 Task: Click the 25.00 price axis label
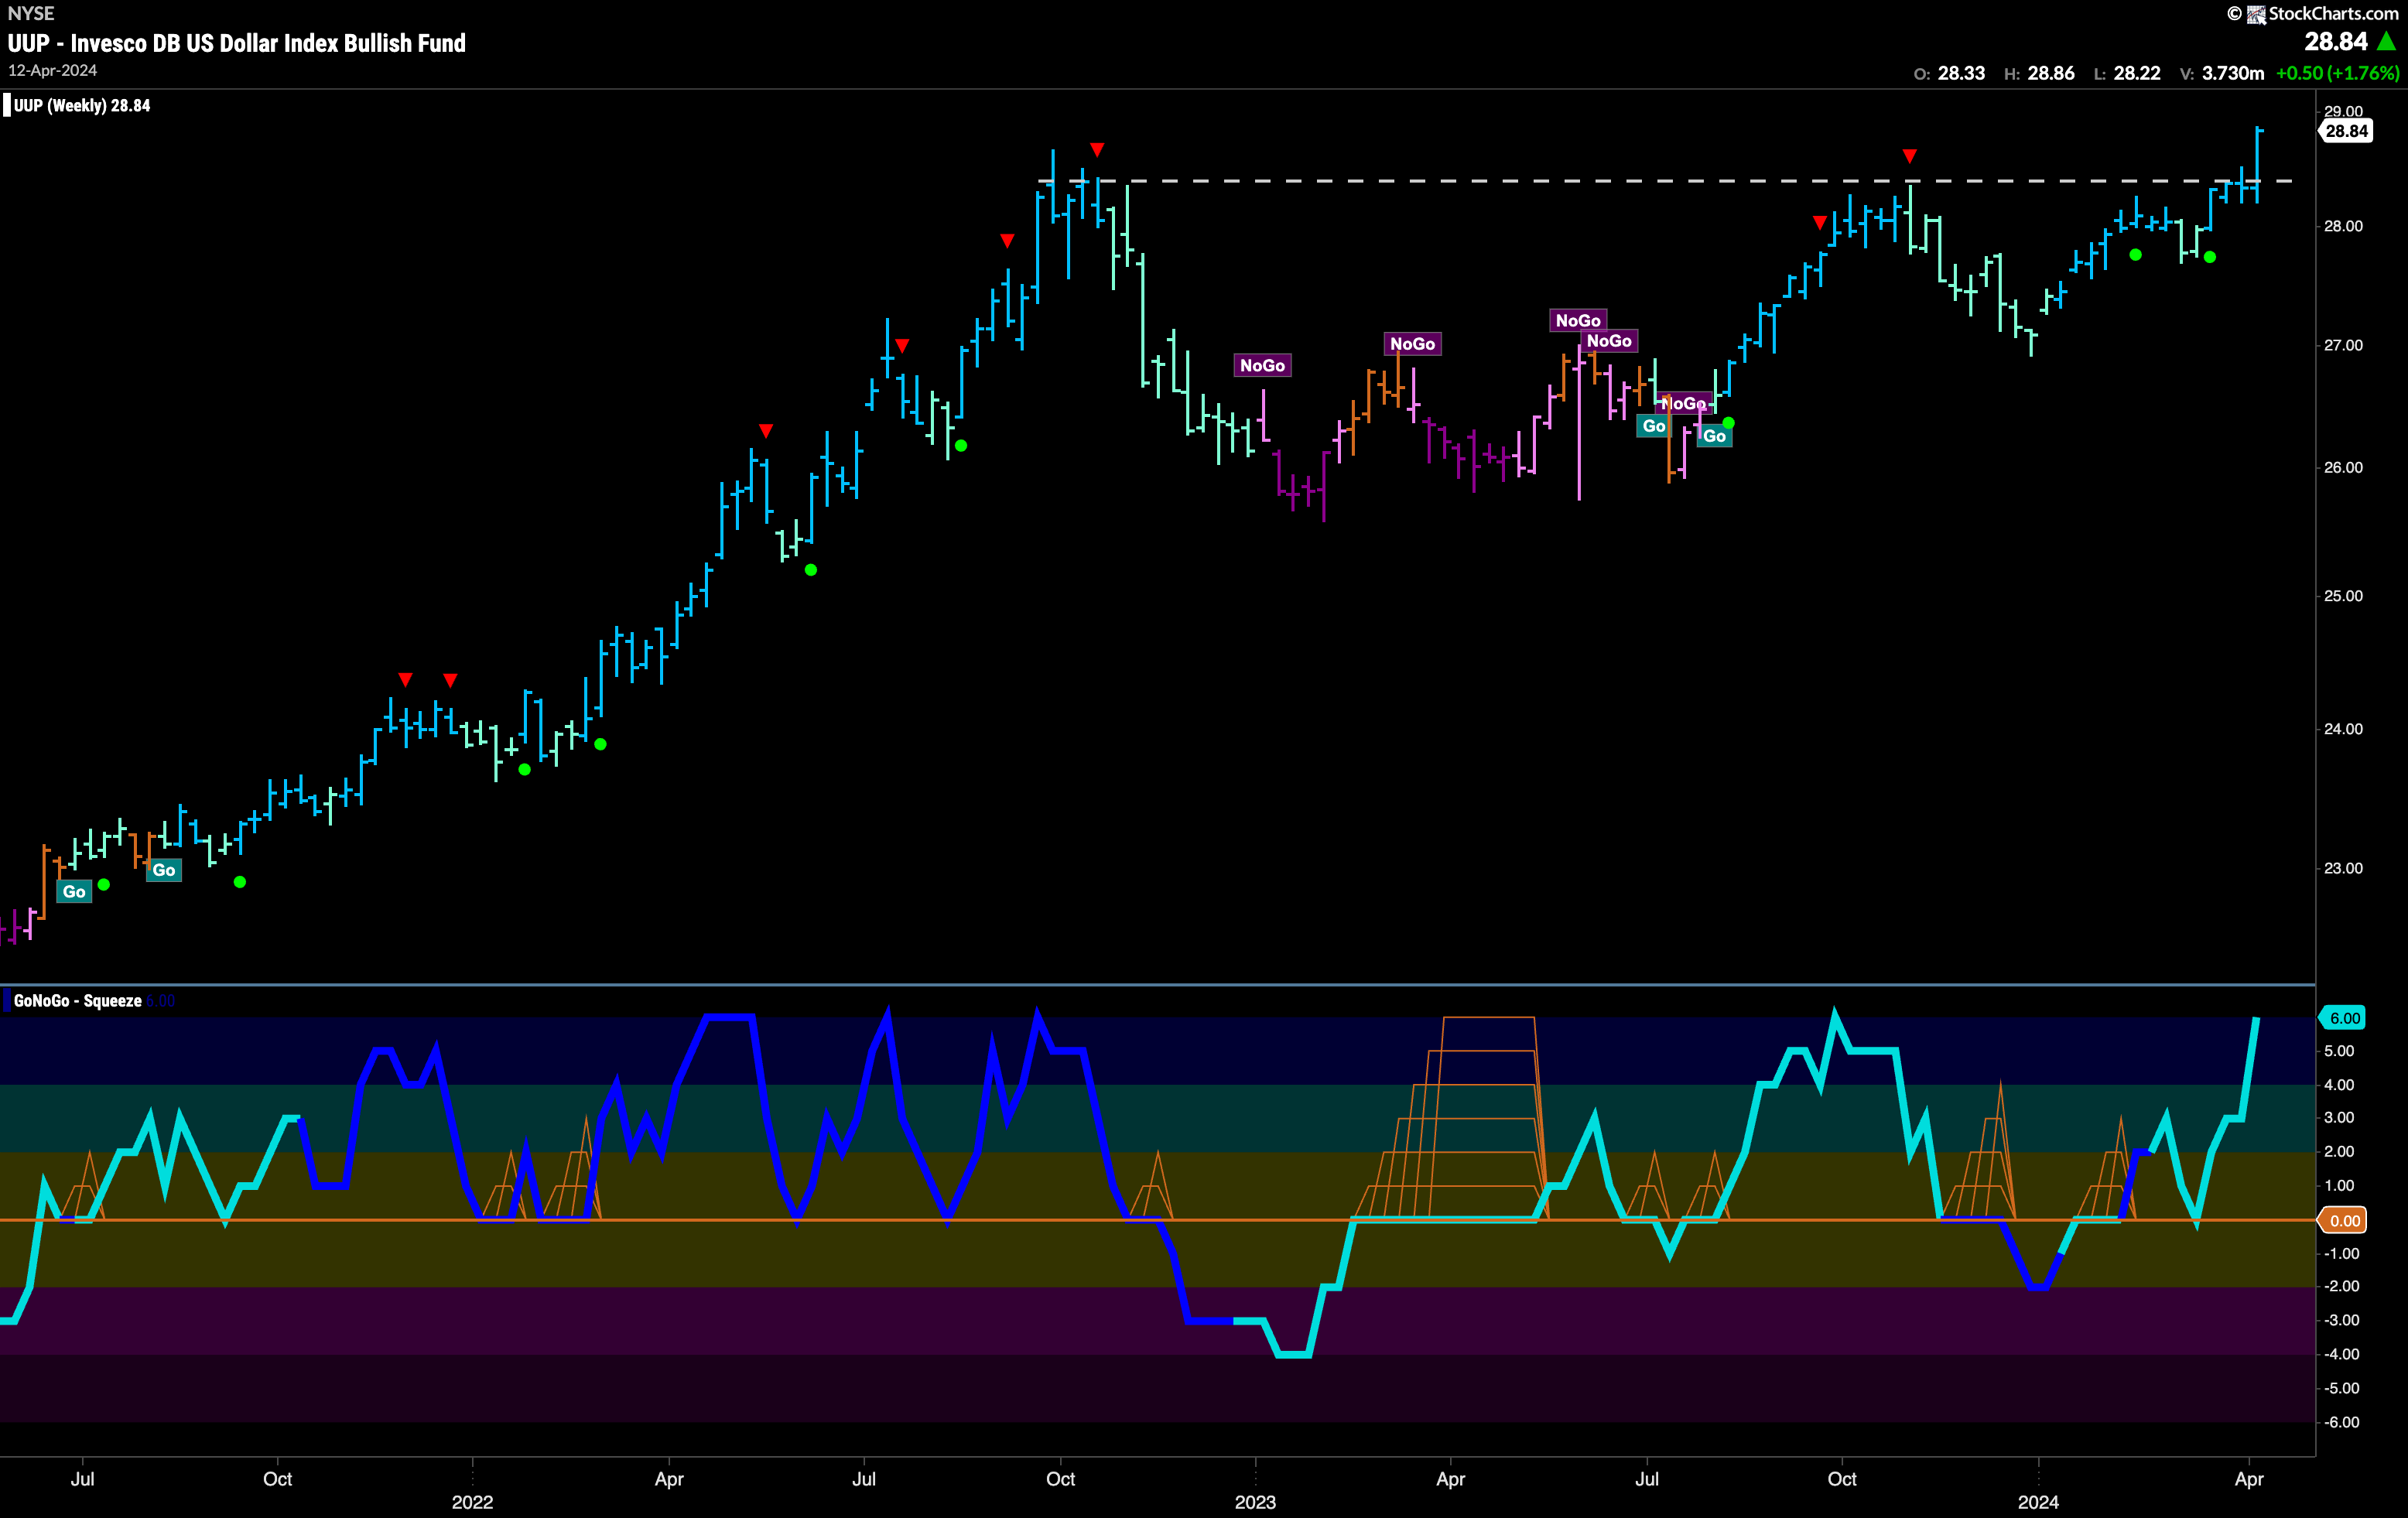[x=2343, y=596]
